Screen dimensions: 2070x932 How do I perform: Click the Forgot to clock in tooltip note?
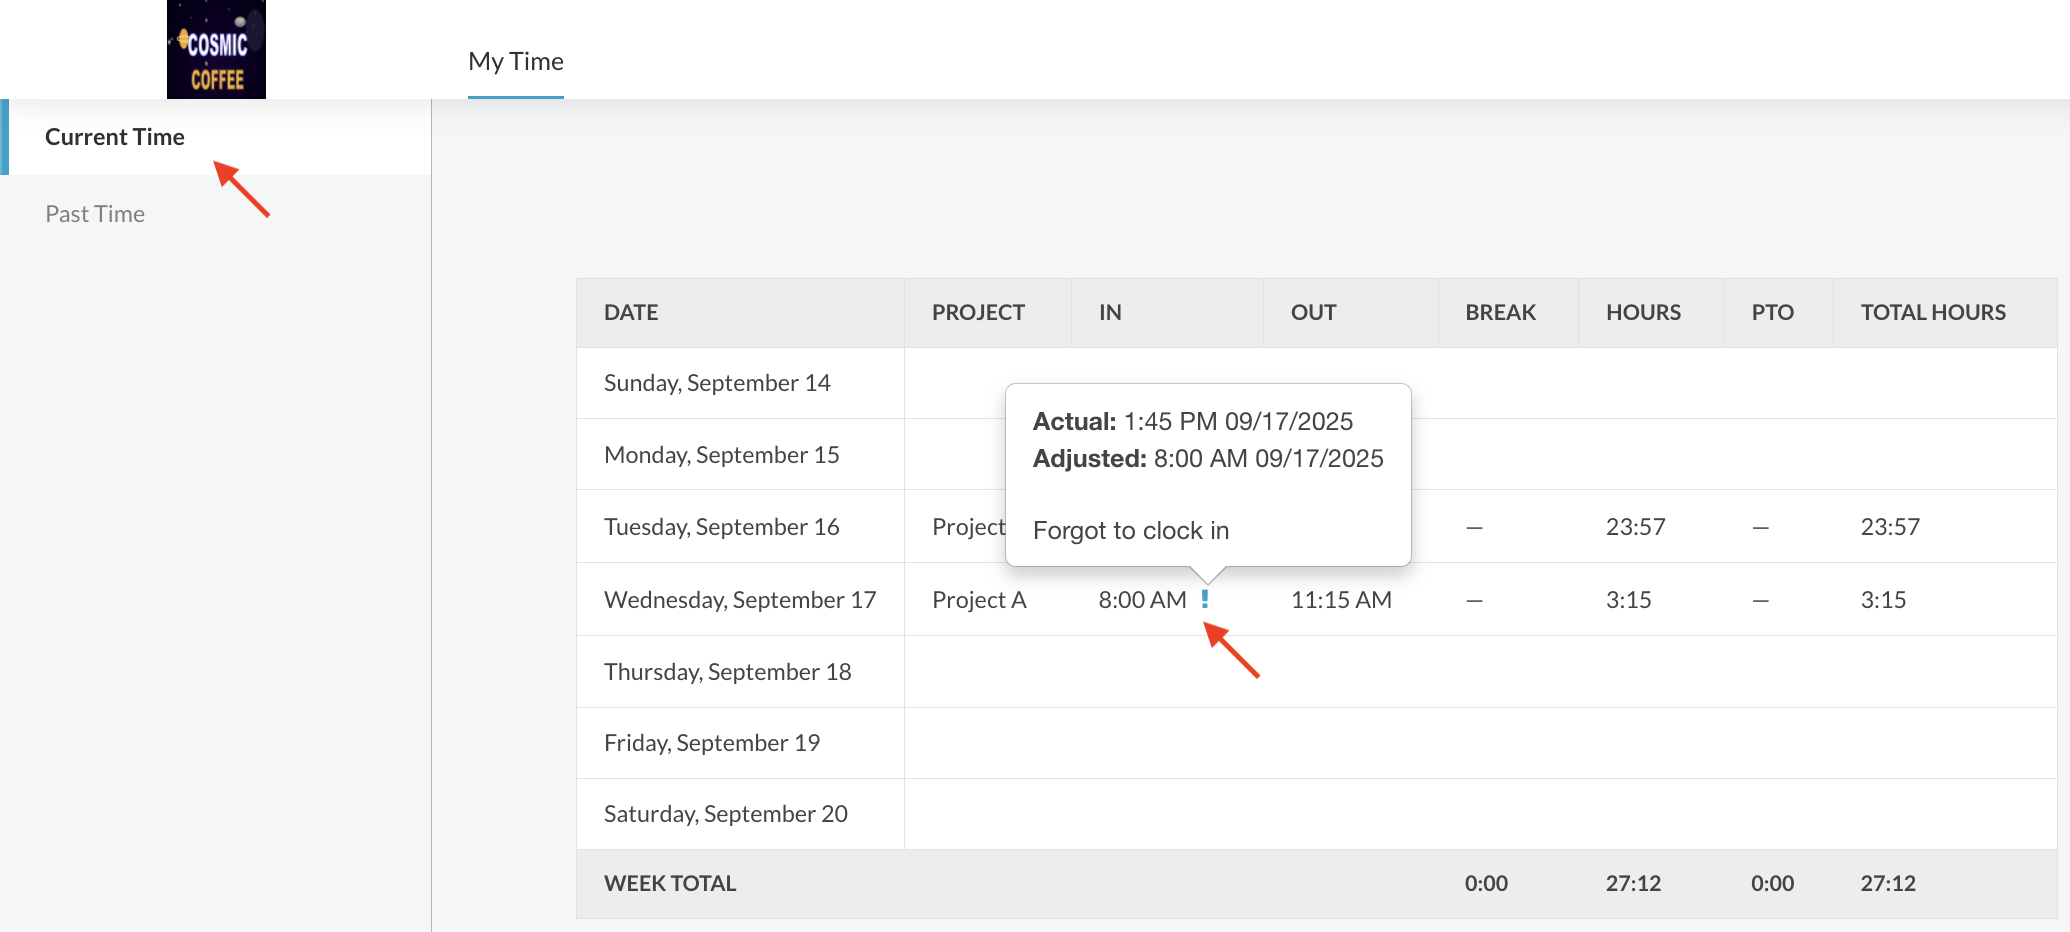click(1130, 531)
